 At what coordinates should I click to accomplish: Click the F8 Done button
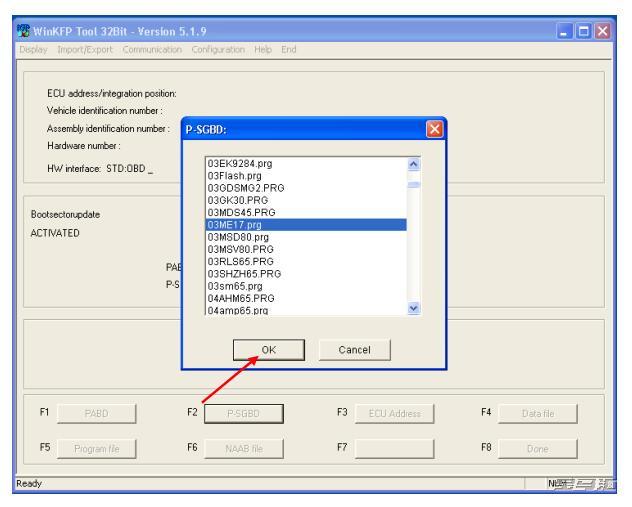pos(538,449)
